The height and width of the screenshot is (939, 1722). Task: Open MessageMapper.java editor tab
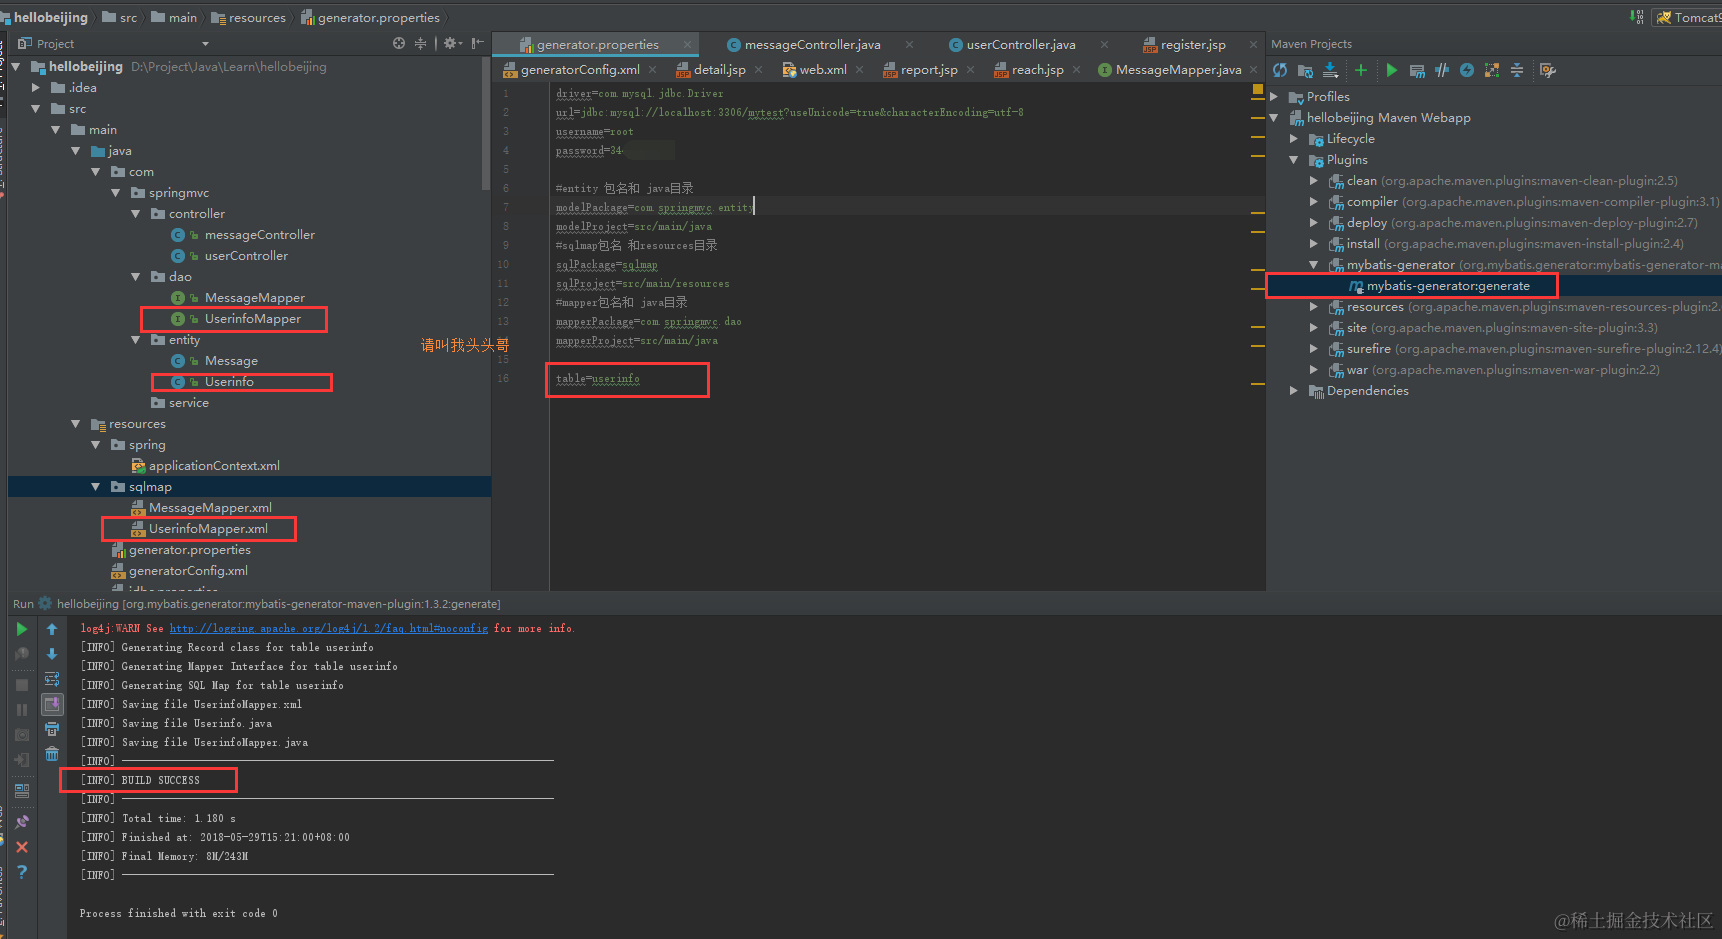pos(1178,69)
